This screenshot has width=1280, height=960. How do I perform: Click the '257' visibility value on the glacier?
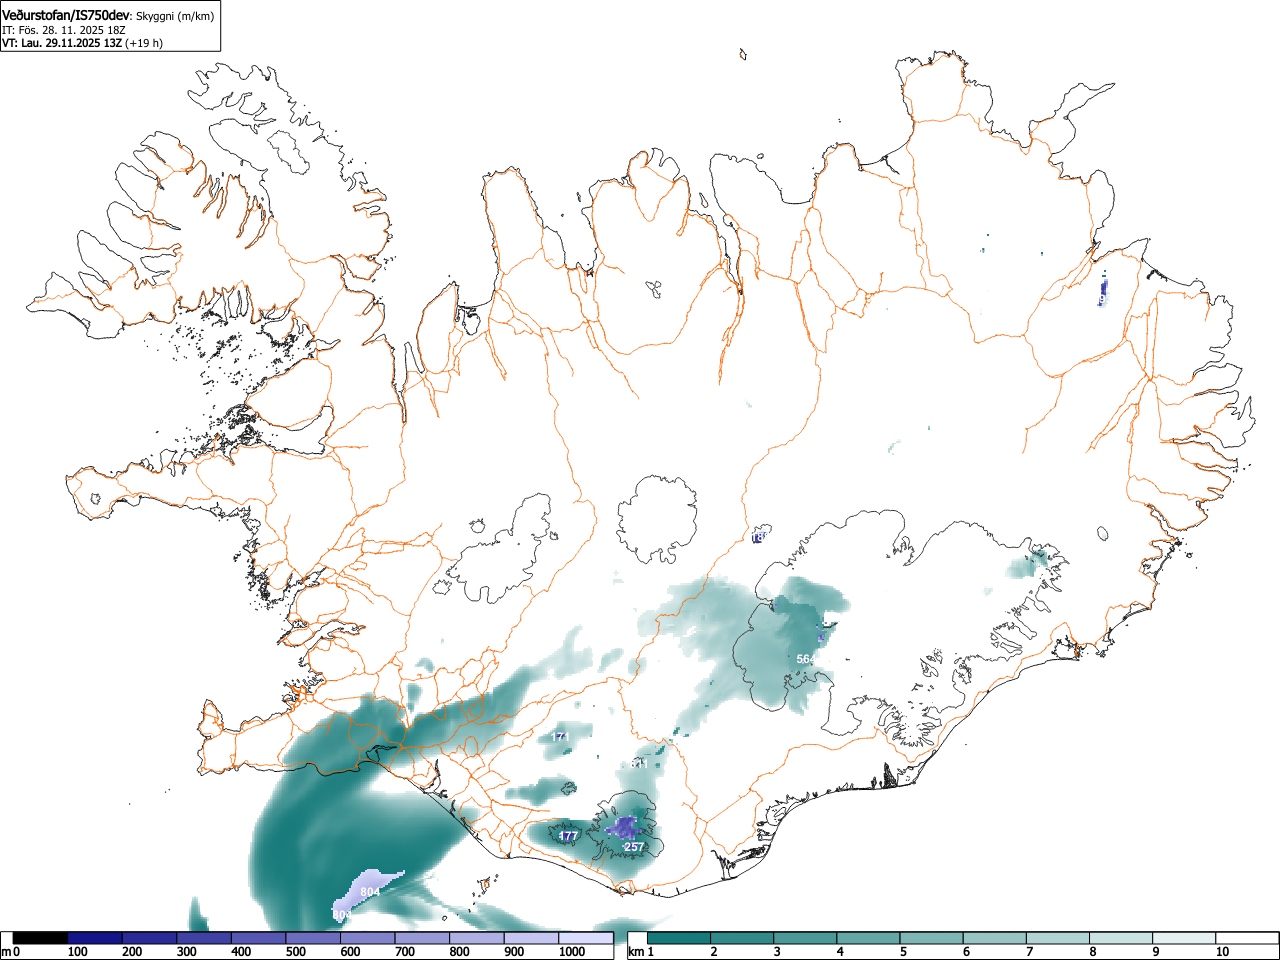coord(634,847)
